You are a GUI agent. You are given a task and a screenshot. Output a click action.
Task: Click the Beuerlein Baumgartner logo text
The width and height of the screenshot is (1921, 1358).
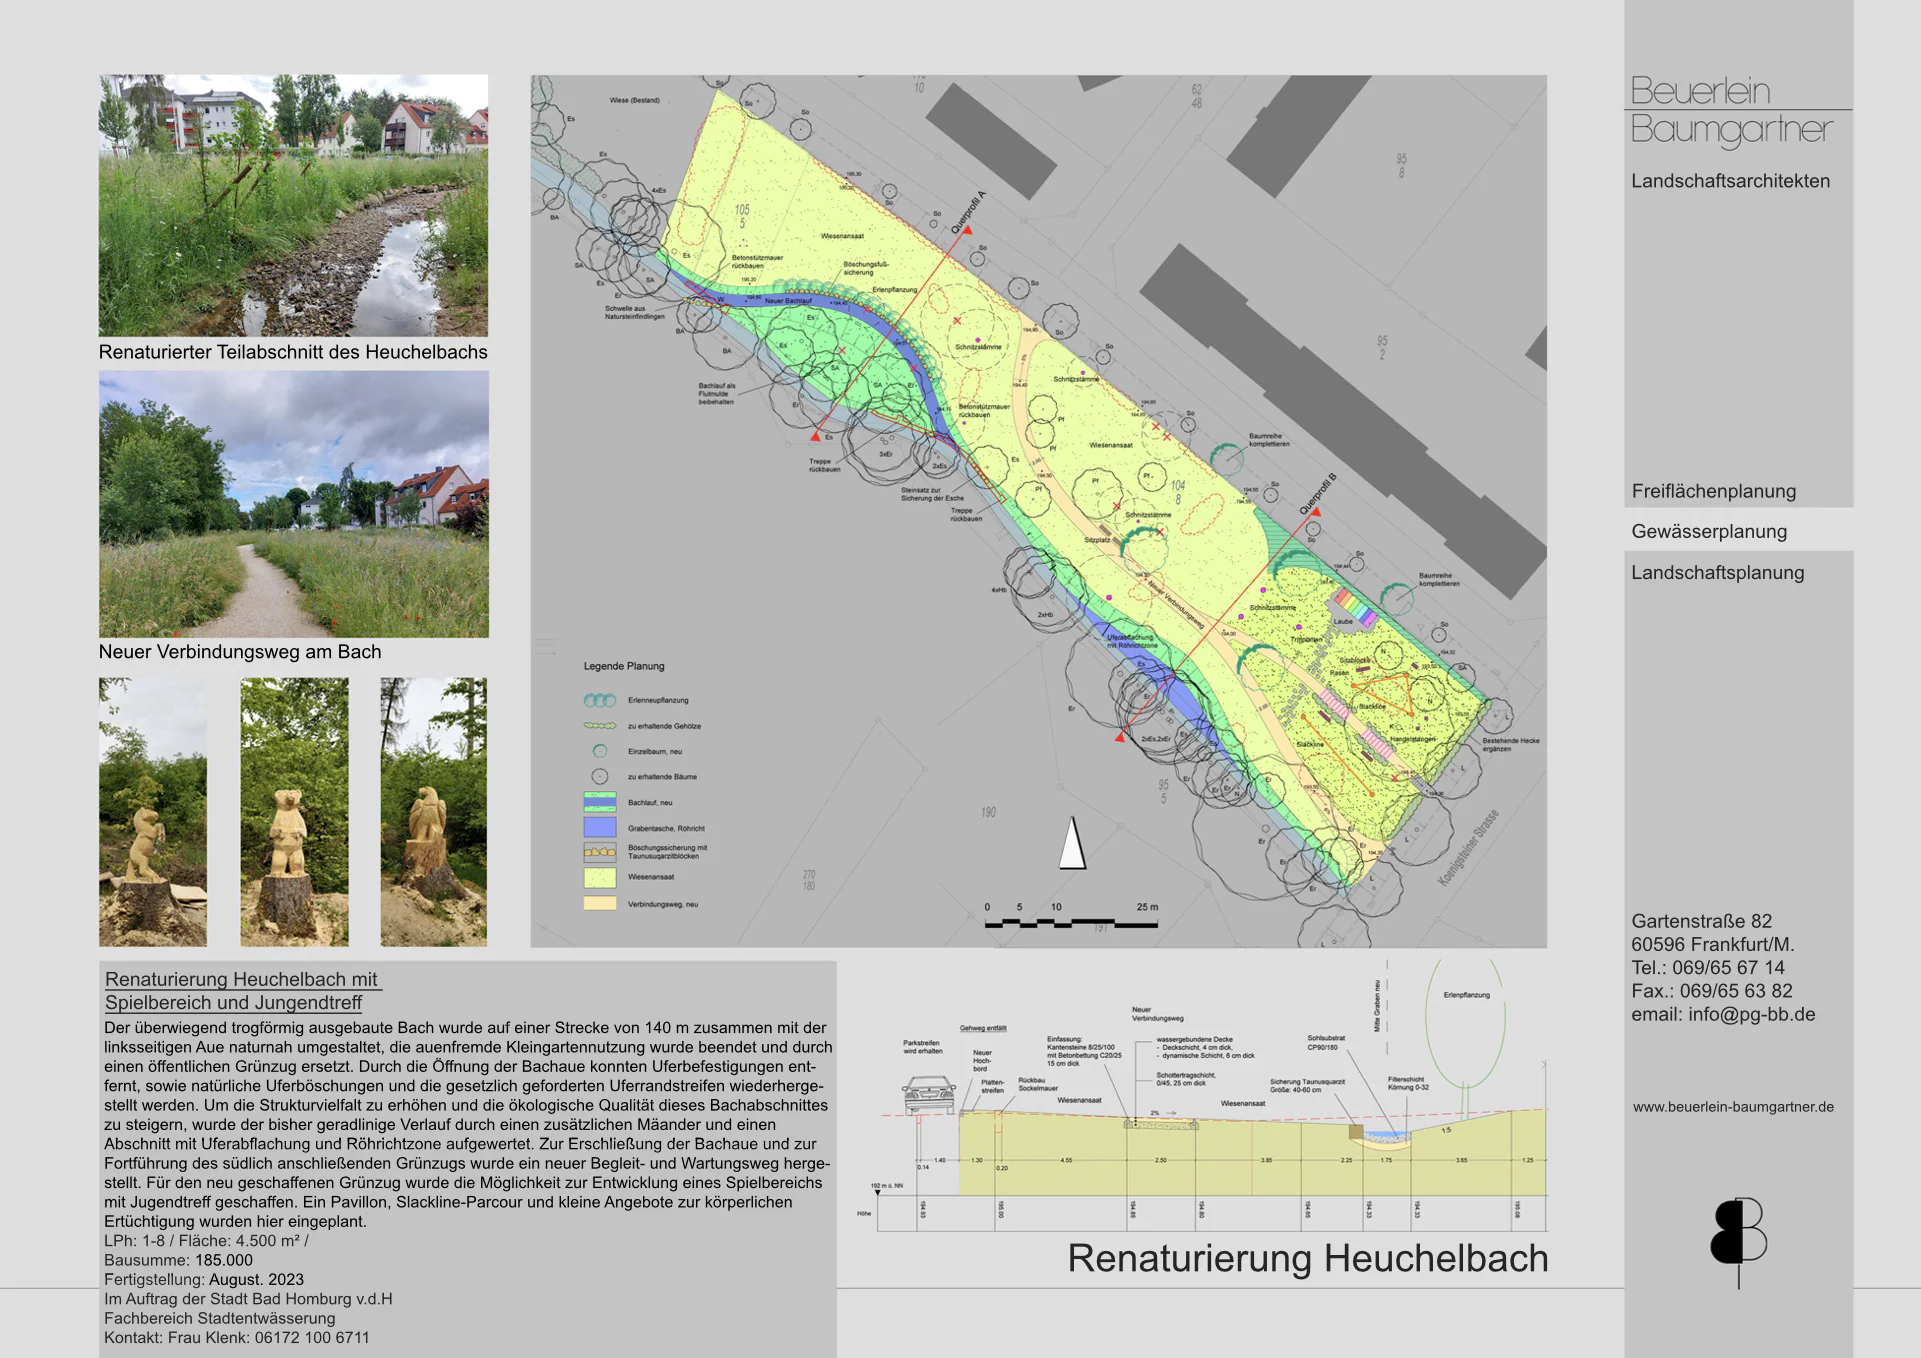point(1730,110)
